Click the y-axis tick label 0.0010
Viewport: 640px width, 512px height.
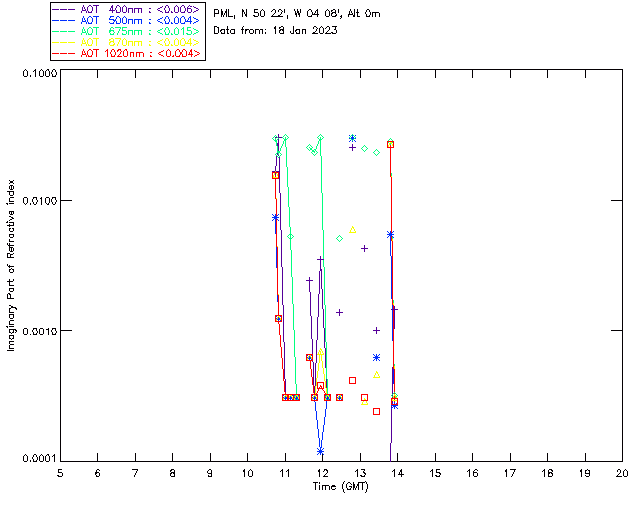point(39,331)
